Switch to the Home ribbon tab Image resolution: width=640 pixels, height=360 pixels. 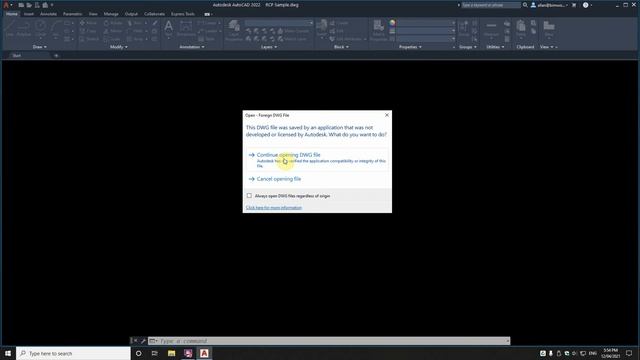pyautogui.click(x=12, y=14)
